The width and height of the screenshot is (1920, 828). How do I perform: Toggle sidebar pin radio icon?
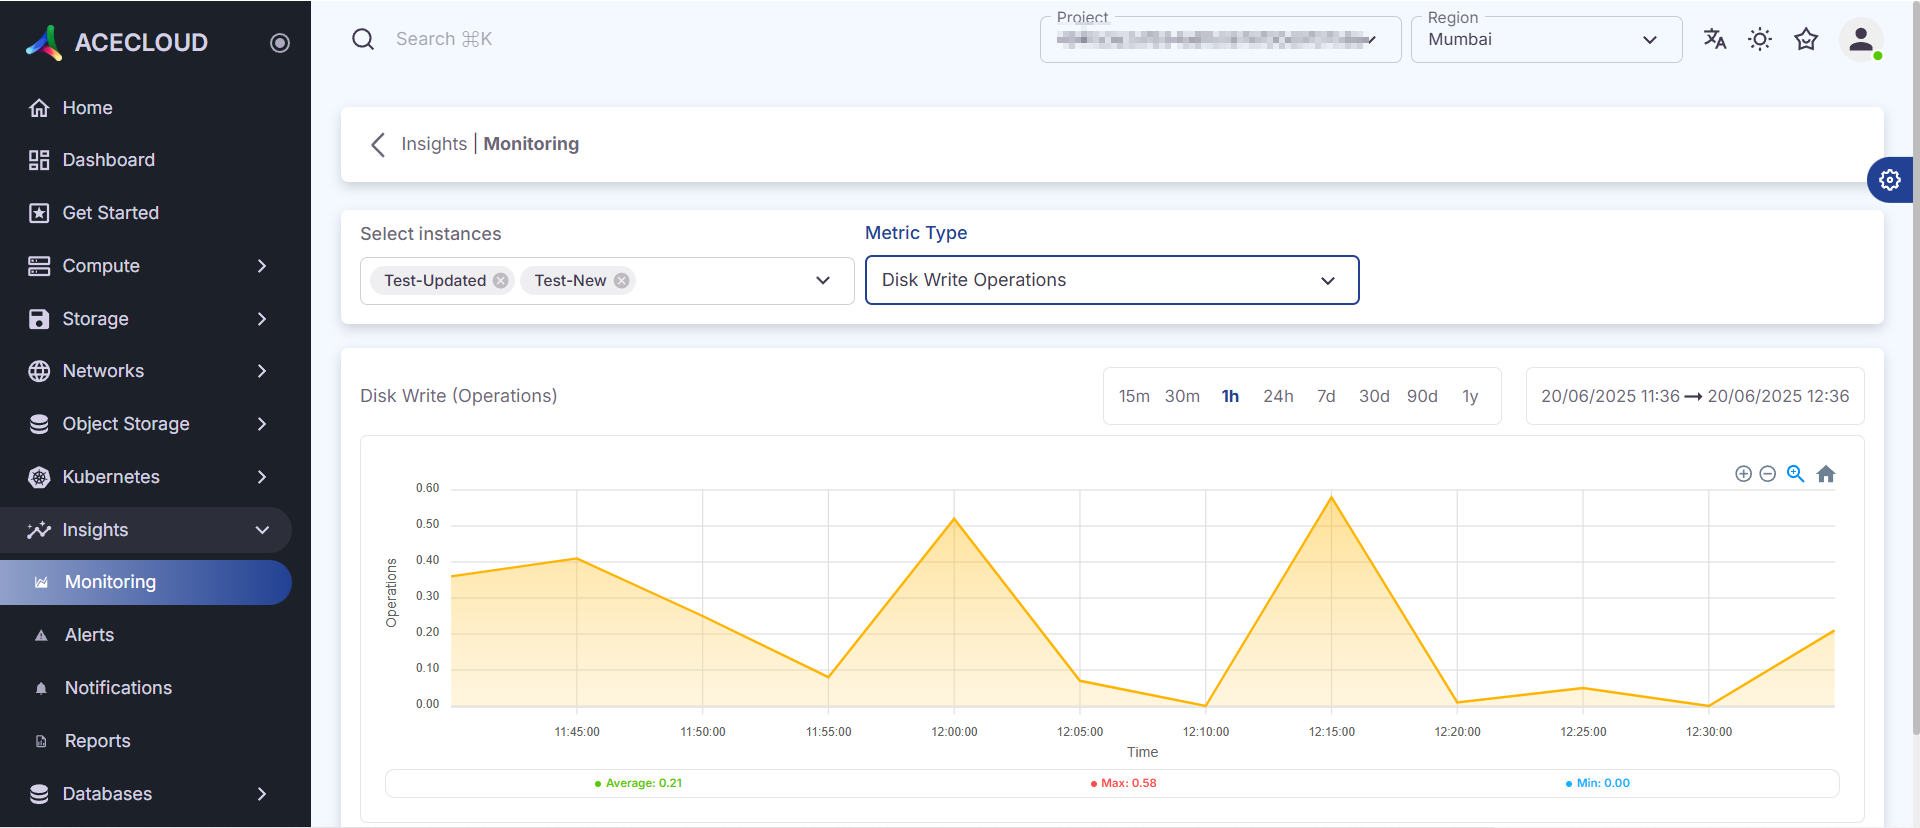[x=280, y=43]
